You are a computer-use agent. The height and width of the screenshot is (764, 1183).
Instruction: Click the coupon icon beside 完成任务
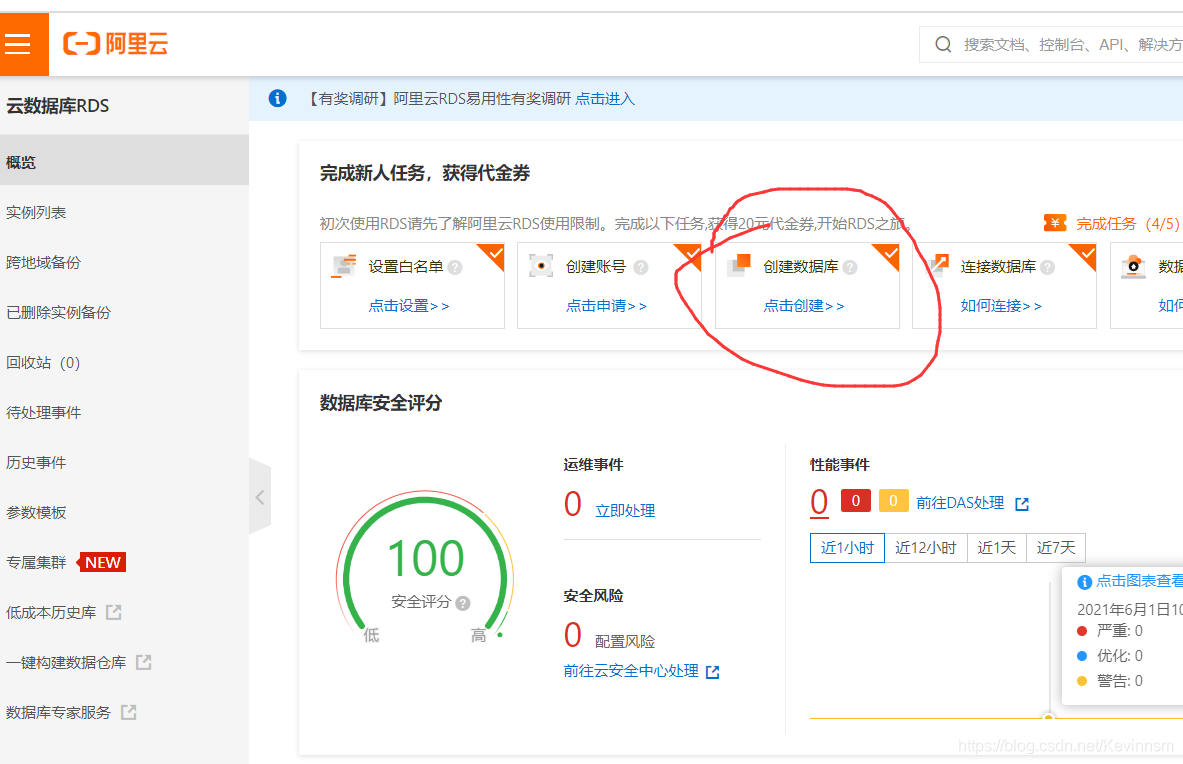click(x=1055, y=222)
